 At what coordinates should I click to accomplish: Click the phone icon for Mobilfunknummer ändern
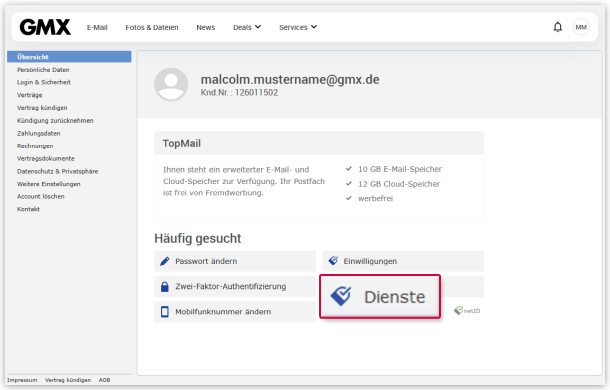click(165, 312)
